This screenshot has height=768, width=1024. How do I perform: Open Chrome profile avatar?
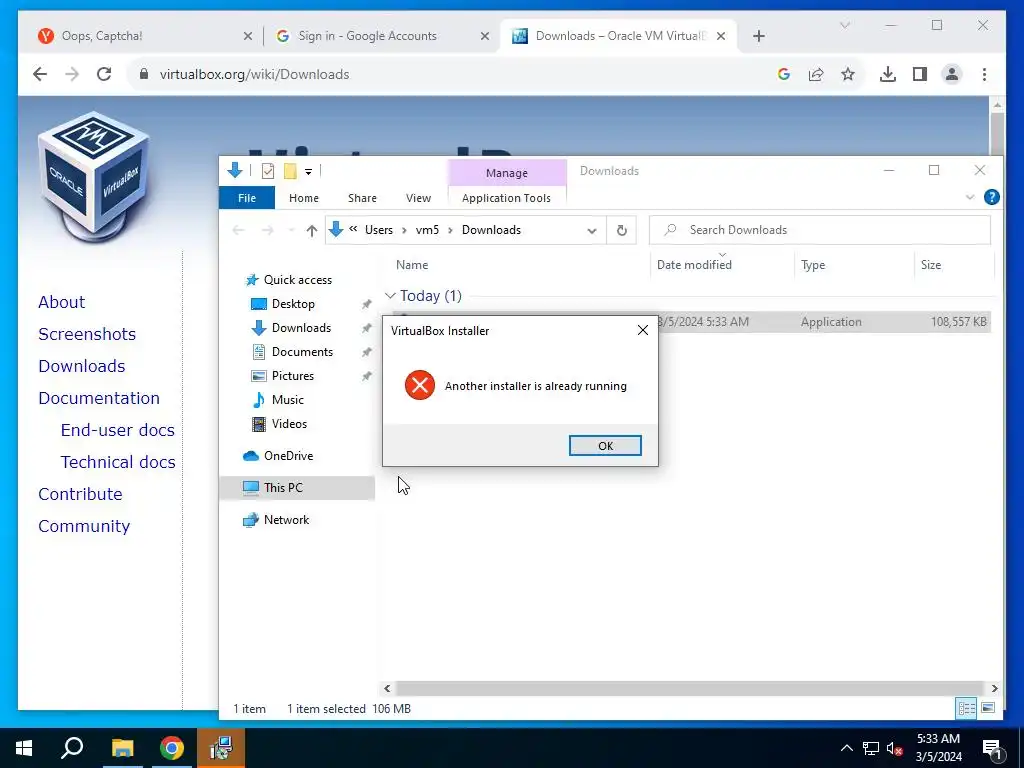coord(952,74)
